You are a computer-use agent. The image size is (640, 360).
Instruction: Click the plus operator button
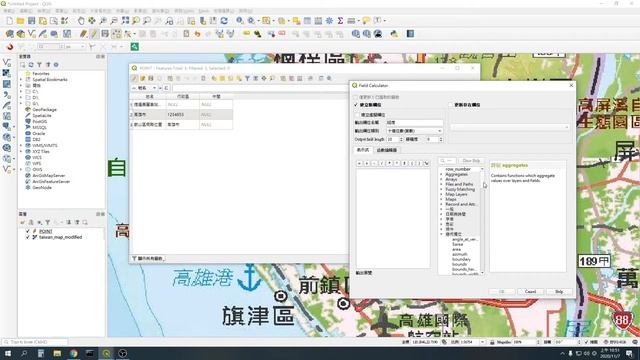point(367,163)
